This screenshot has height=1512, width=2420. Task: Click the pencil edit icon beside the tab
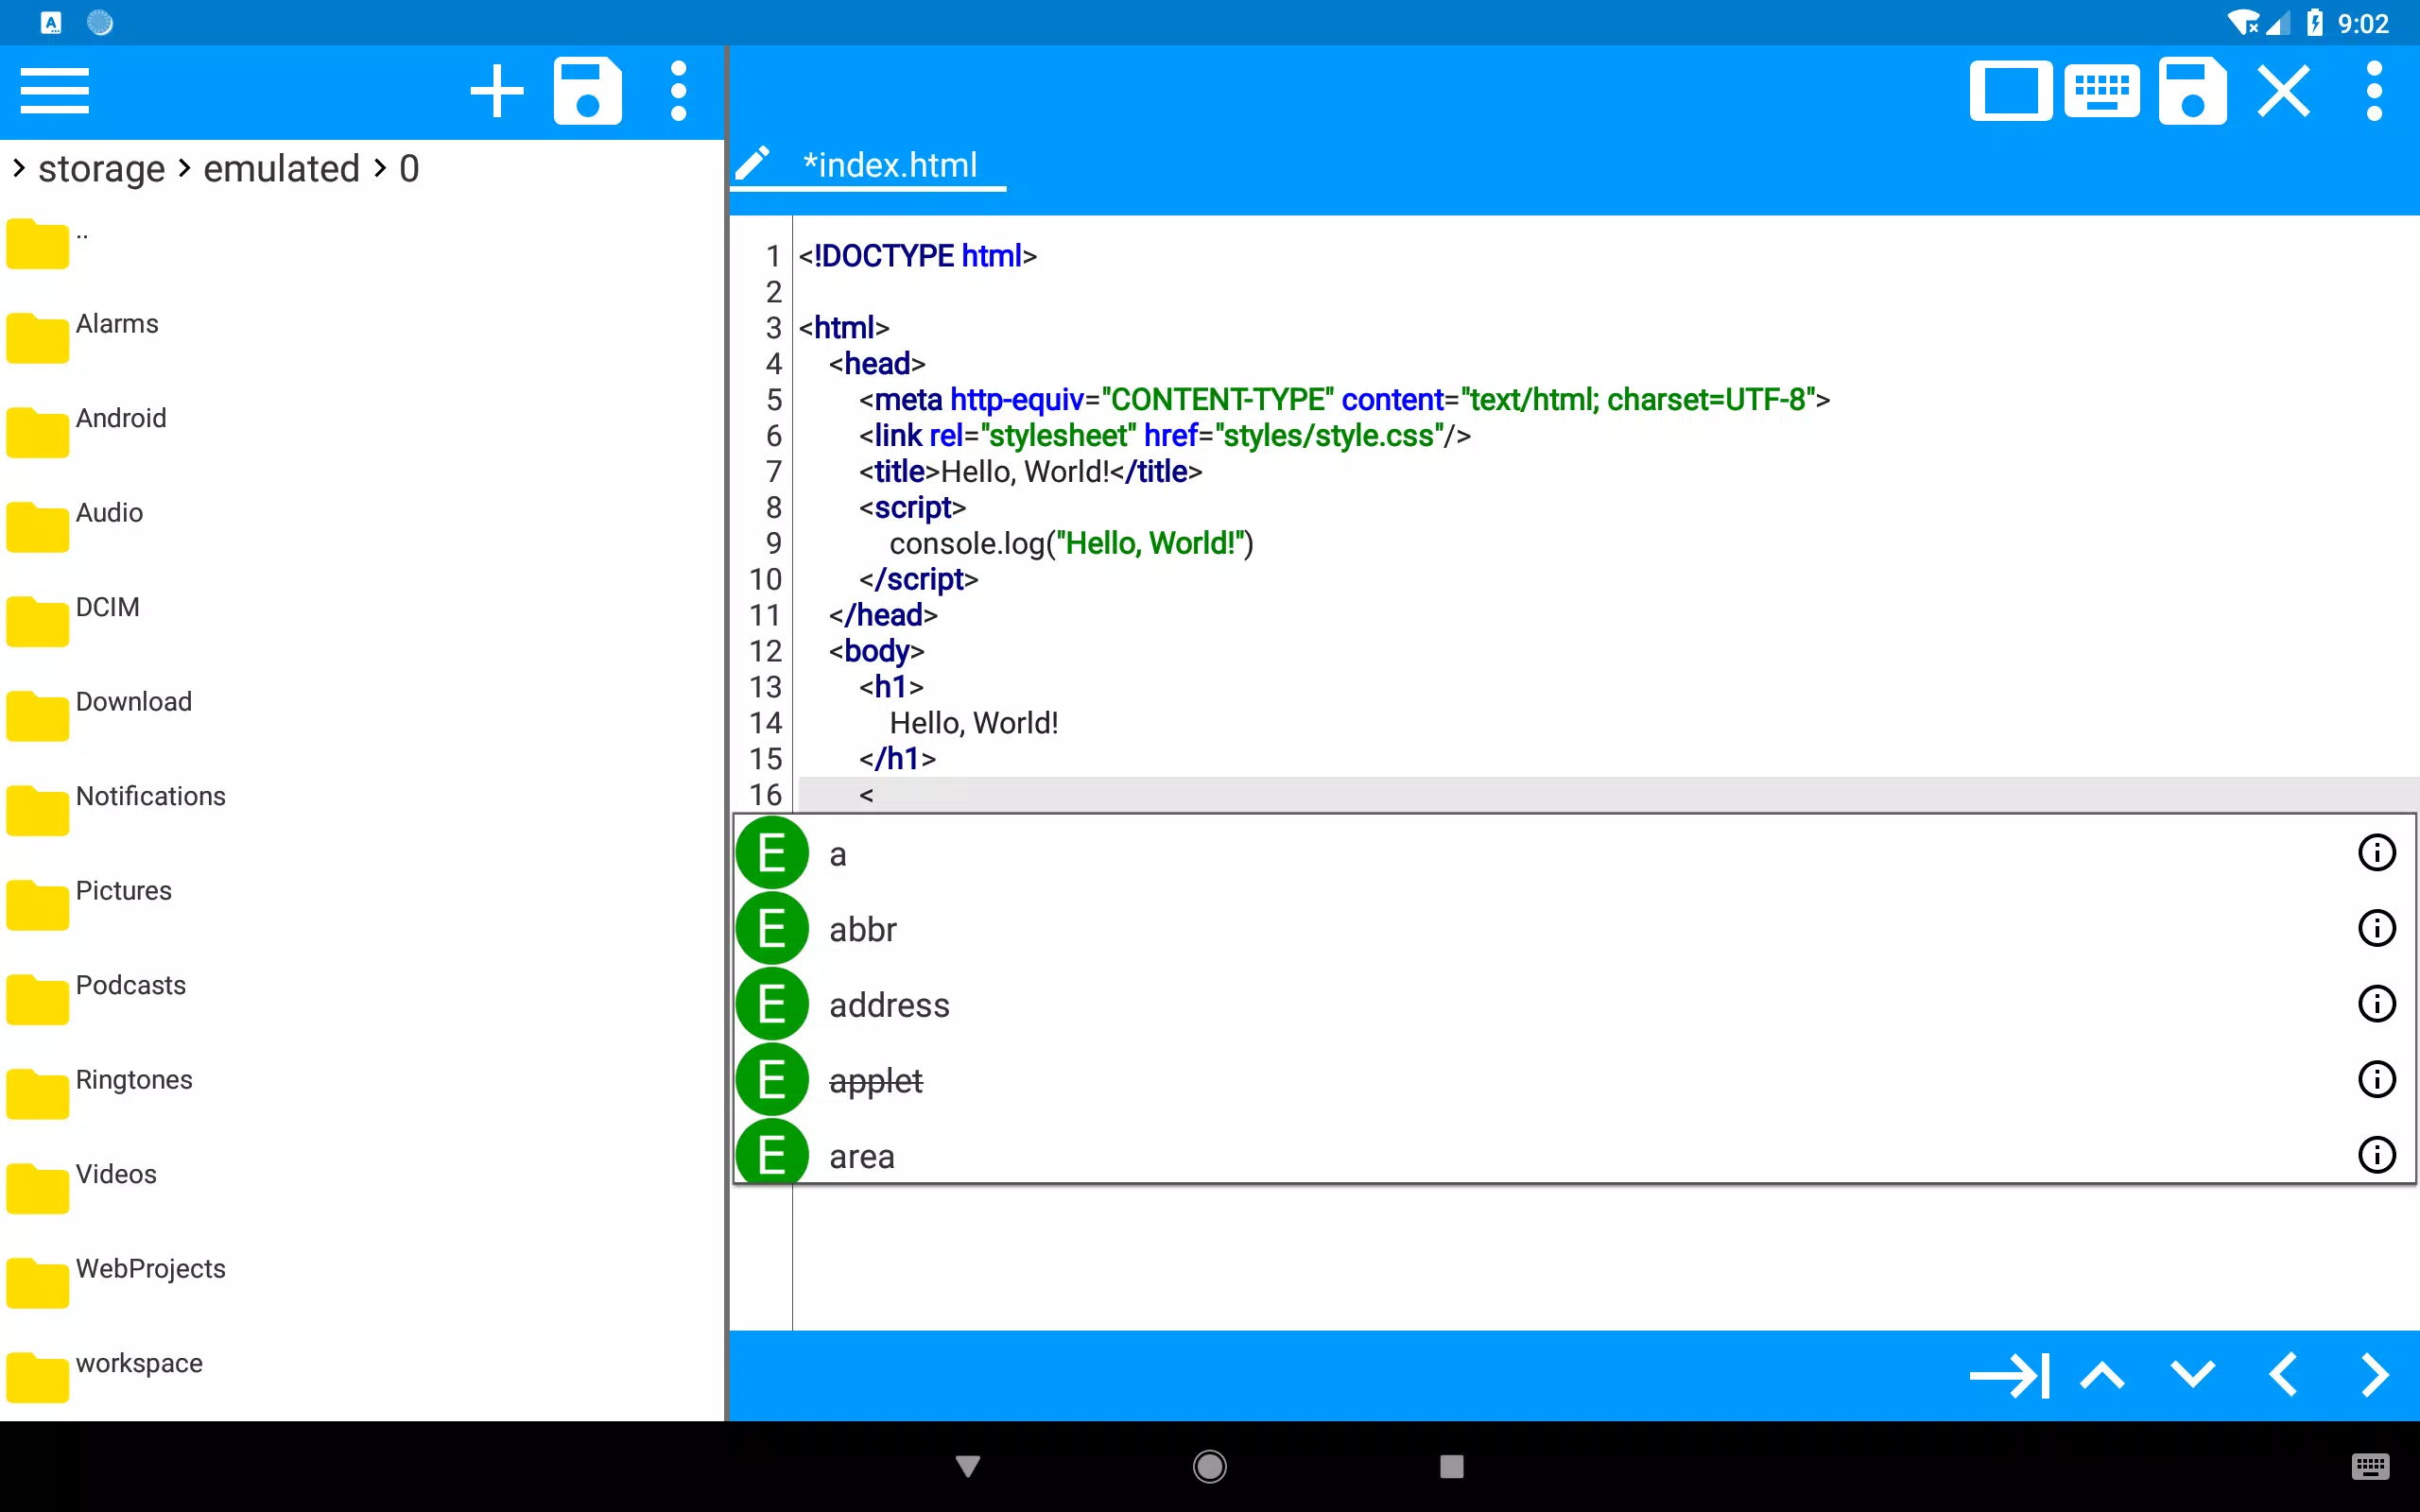(x=752, y=163)
